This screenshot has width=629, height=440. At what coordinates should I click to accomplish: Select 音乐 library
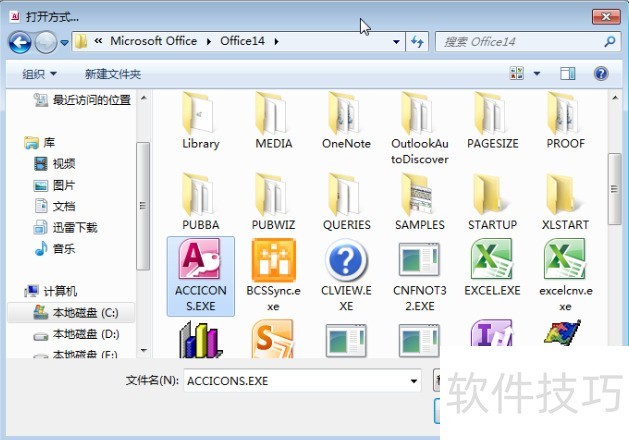tap(55, 249)
